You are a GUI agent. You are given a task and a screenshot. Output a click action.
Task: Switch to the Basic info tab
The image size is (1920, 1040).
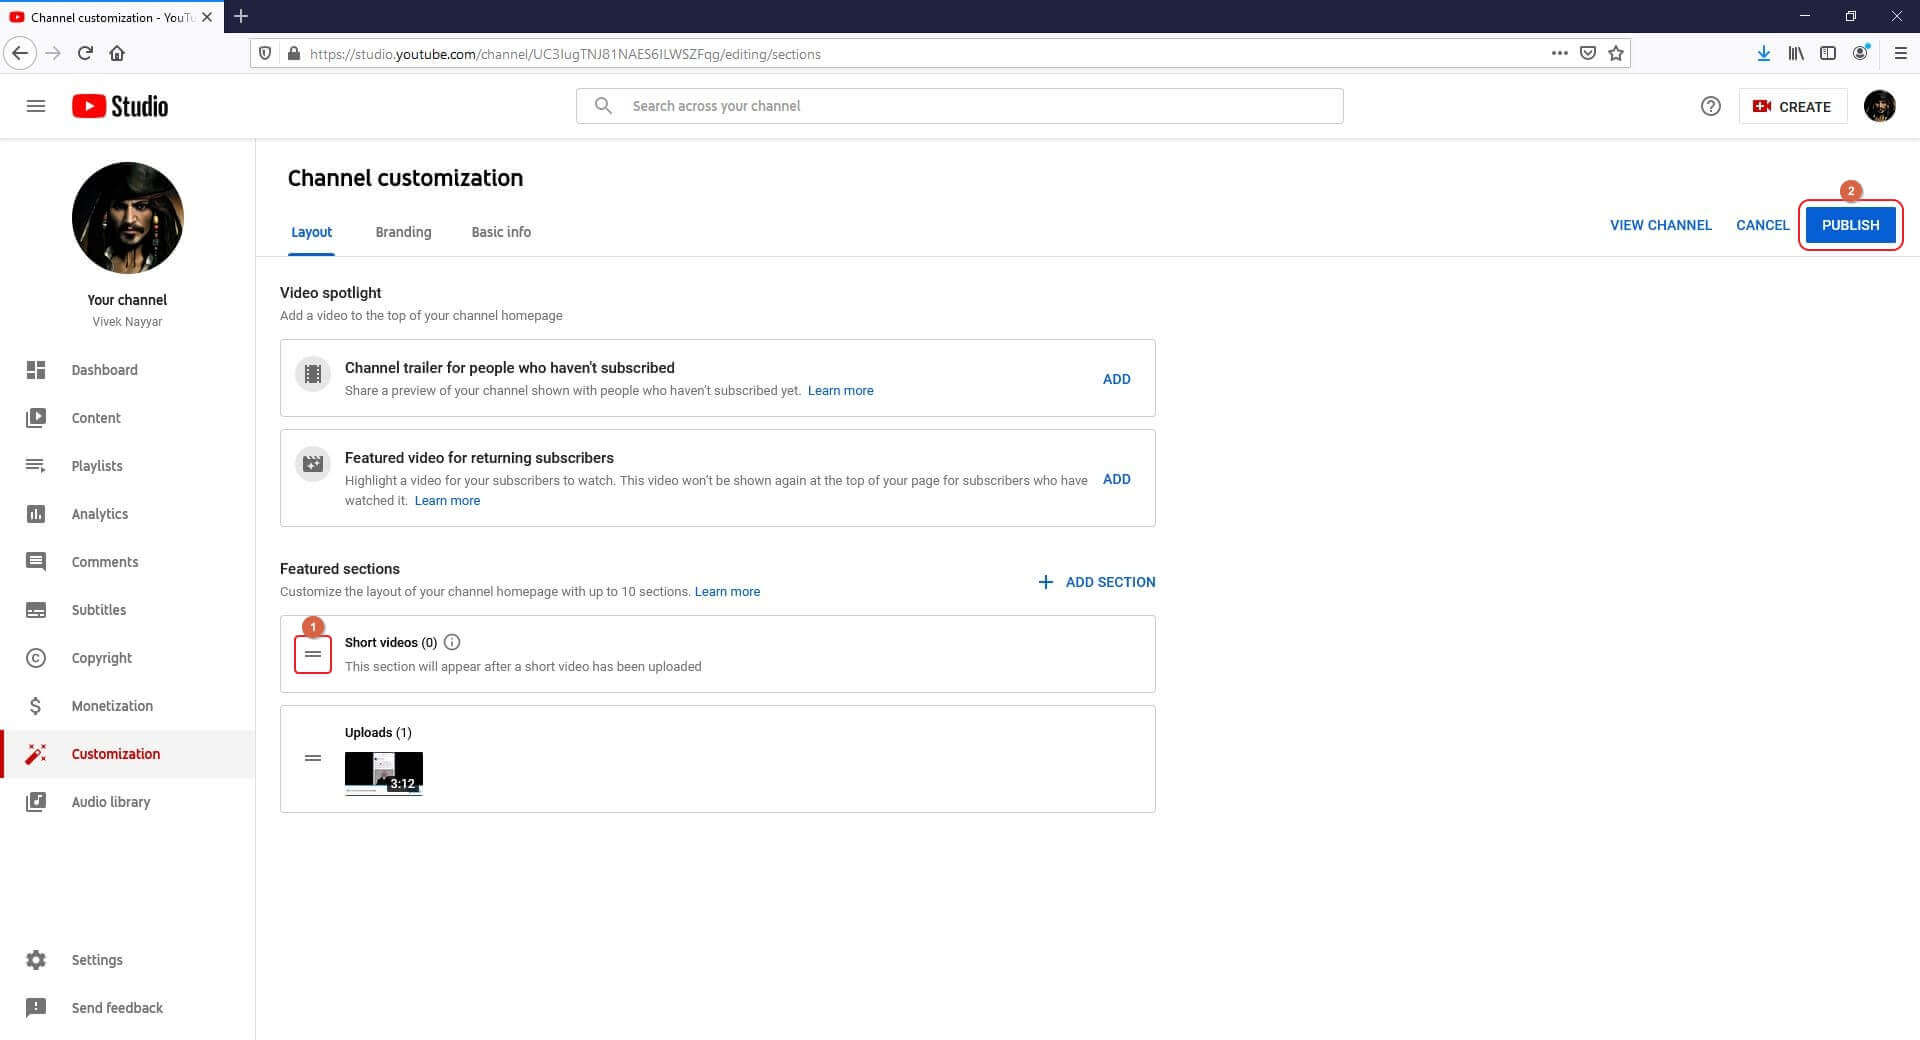pos(501,232)
